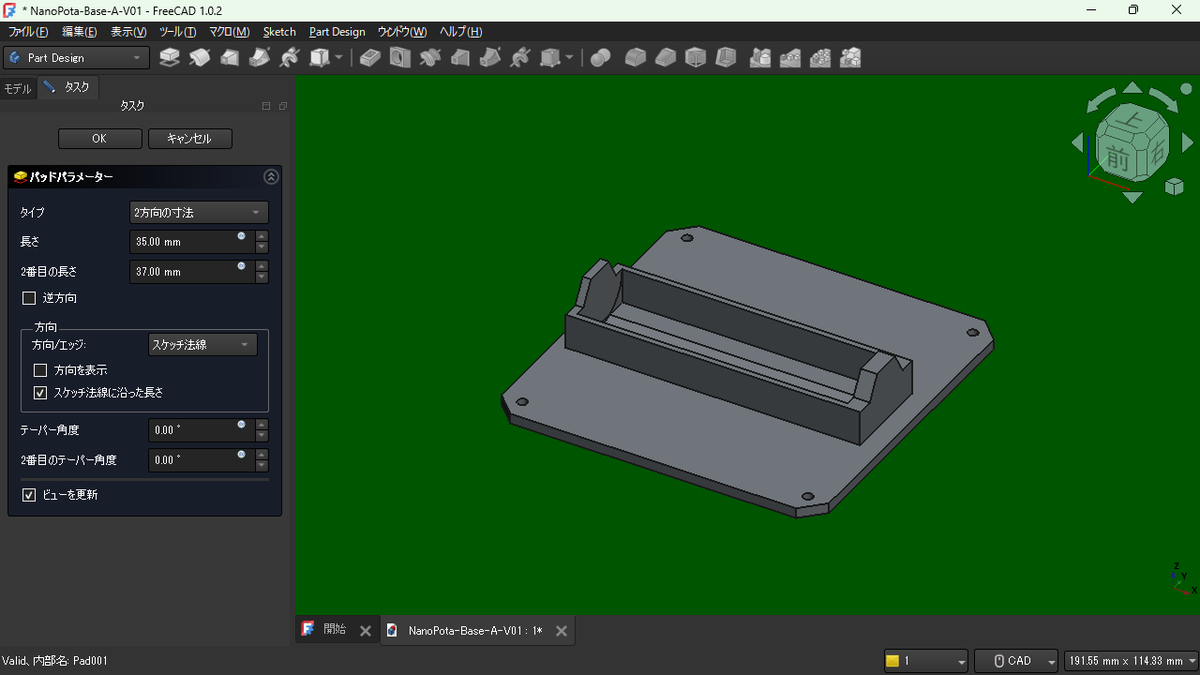Apply the Fillet tool icon
The height and width of the screenshot is (675, 1200).
point(635,58)
